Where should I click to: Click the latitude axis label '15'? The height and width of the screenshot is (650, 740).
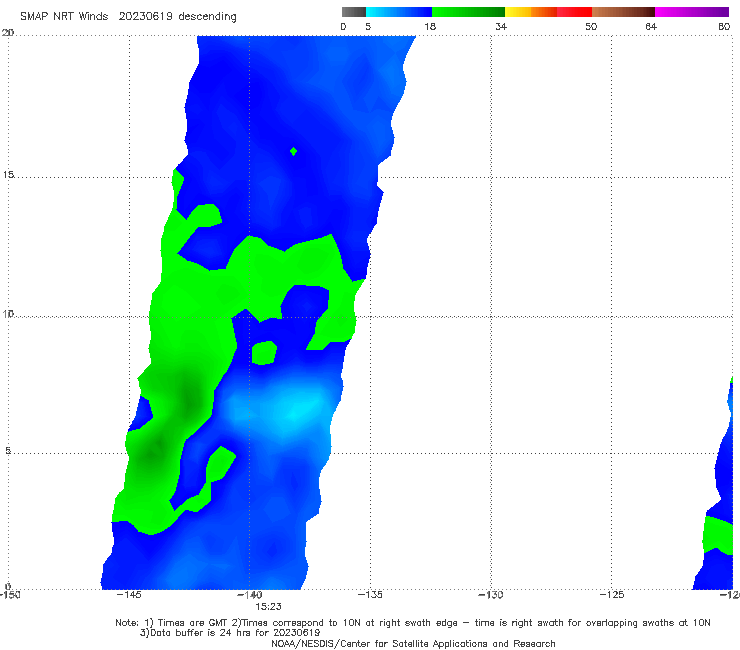coord(8,175)
